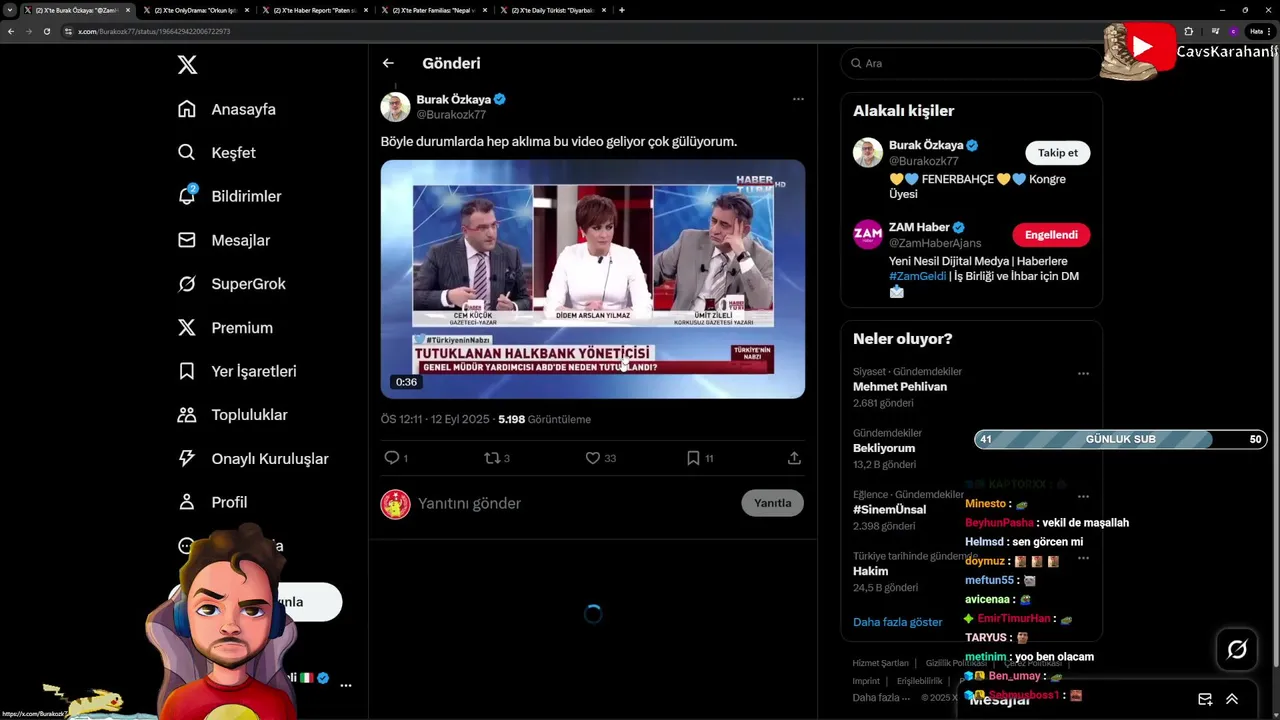
Task: Click the reply comment icon
Action: [x=391, y=458]
